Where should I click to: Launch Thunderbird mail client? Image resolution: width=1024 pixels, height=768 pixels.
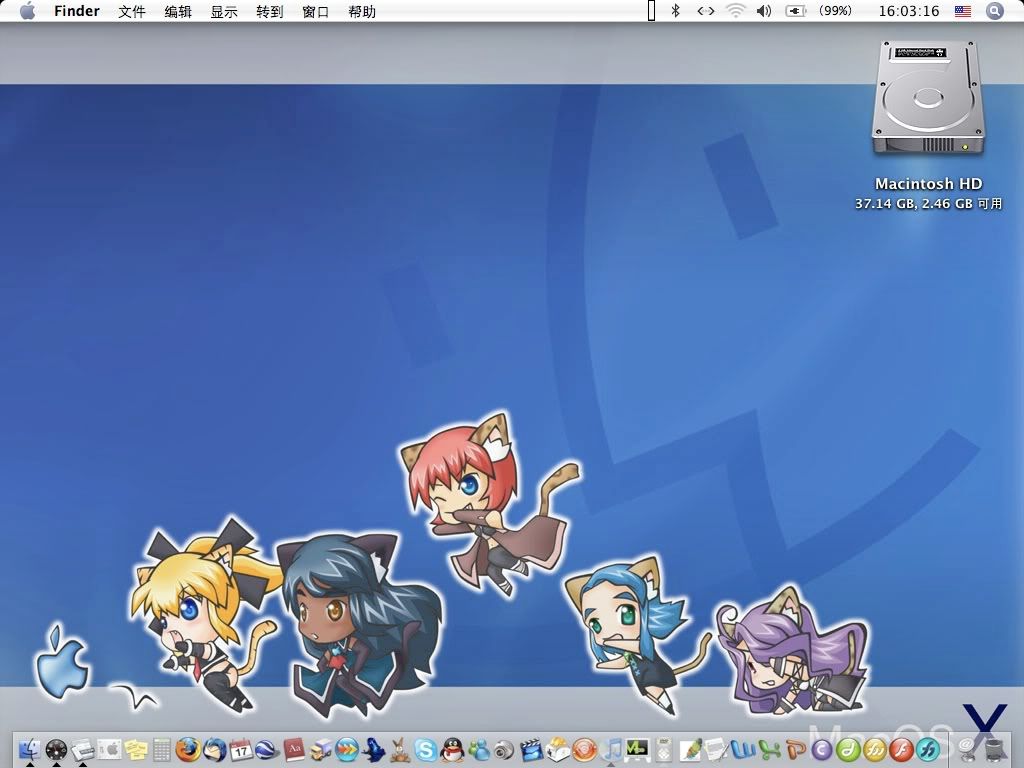click(214, 749)
